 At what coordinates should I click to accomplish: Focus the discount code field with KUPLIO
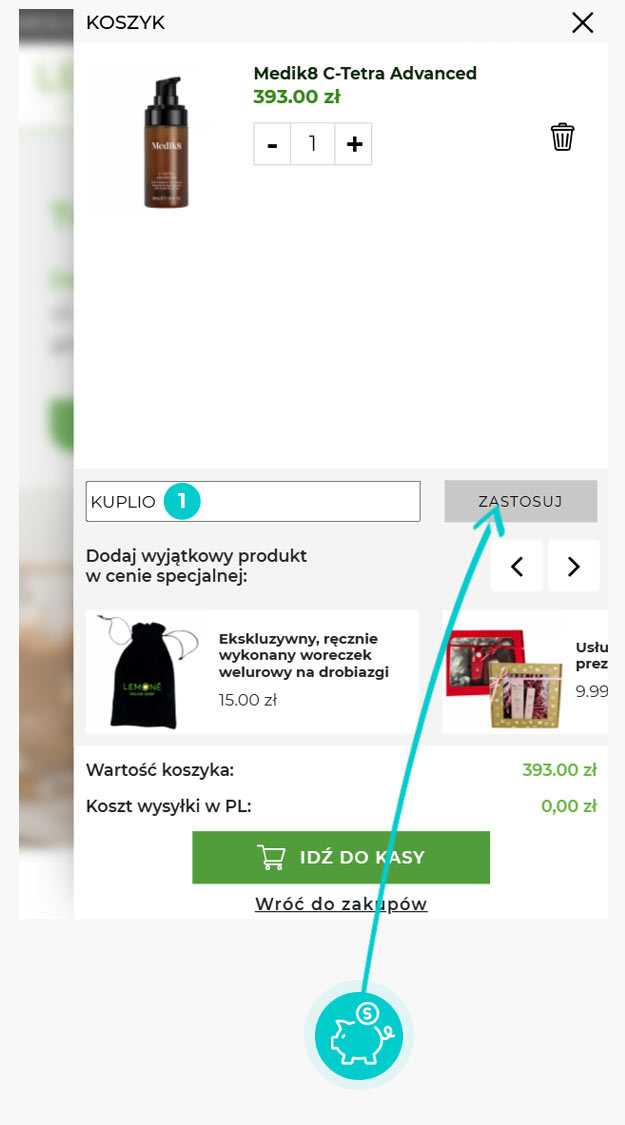tap(253, 502)
